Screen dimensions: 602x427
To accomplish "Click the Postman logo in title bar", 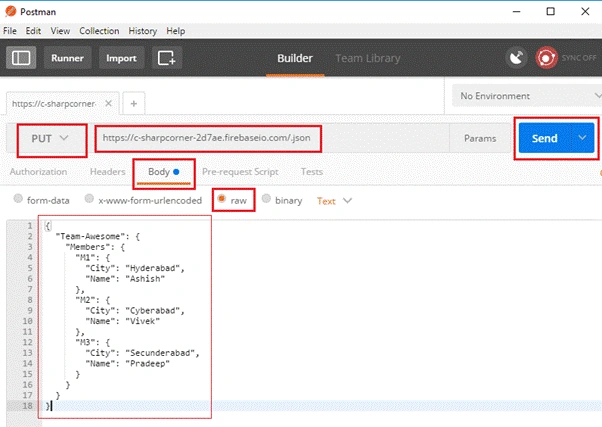I will tap(11, 12).
